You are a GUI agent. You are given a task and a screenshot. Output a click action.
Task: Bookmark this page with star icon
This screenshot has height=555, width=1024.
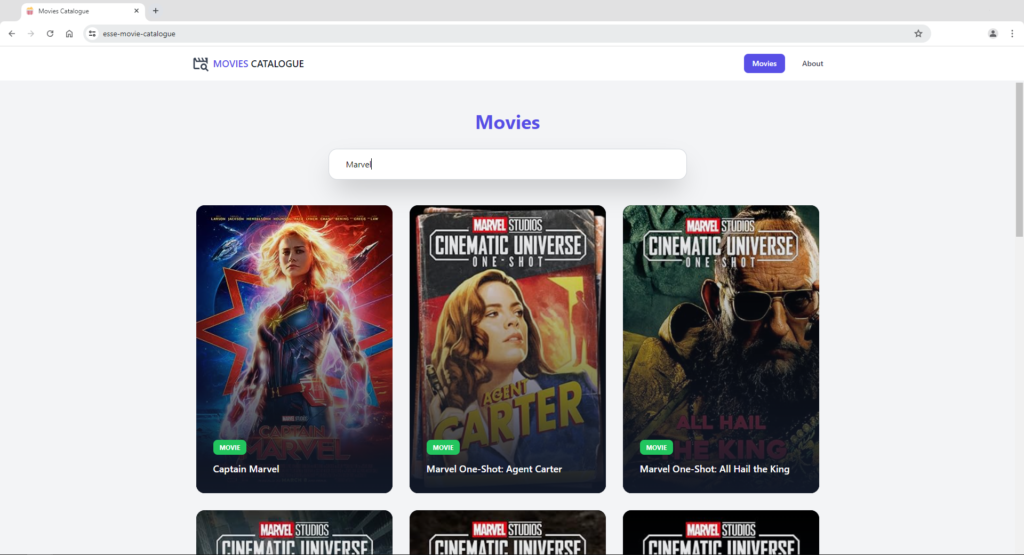(918, 33)
